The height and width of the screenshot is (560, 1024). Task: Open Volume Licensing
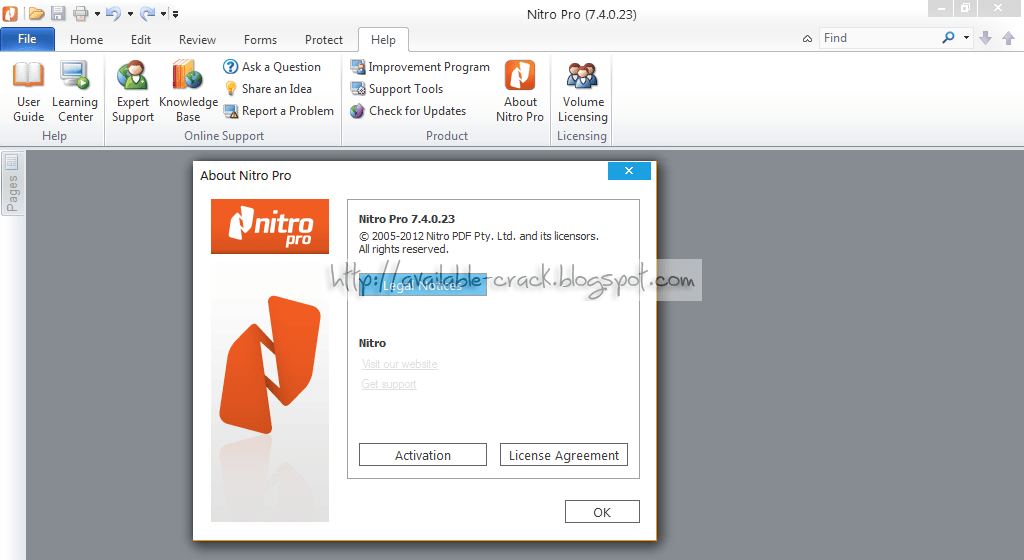tap(583, 91)
